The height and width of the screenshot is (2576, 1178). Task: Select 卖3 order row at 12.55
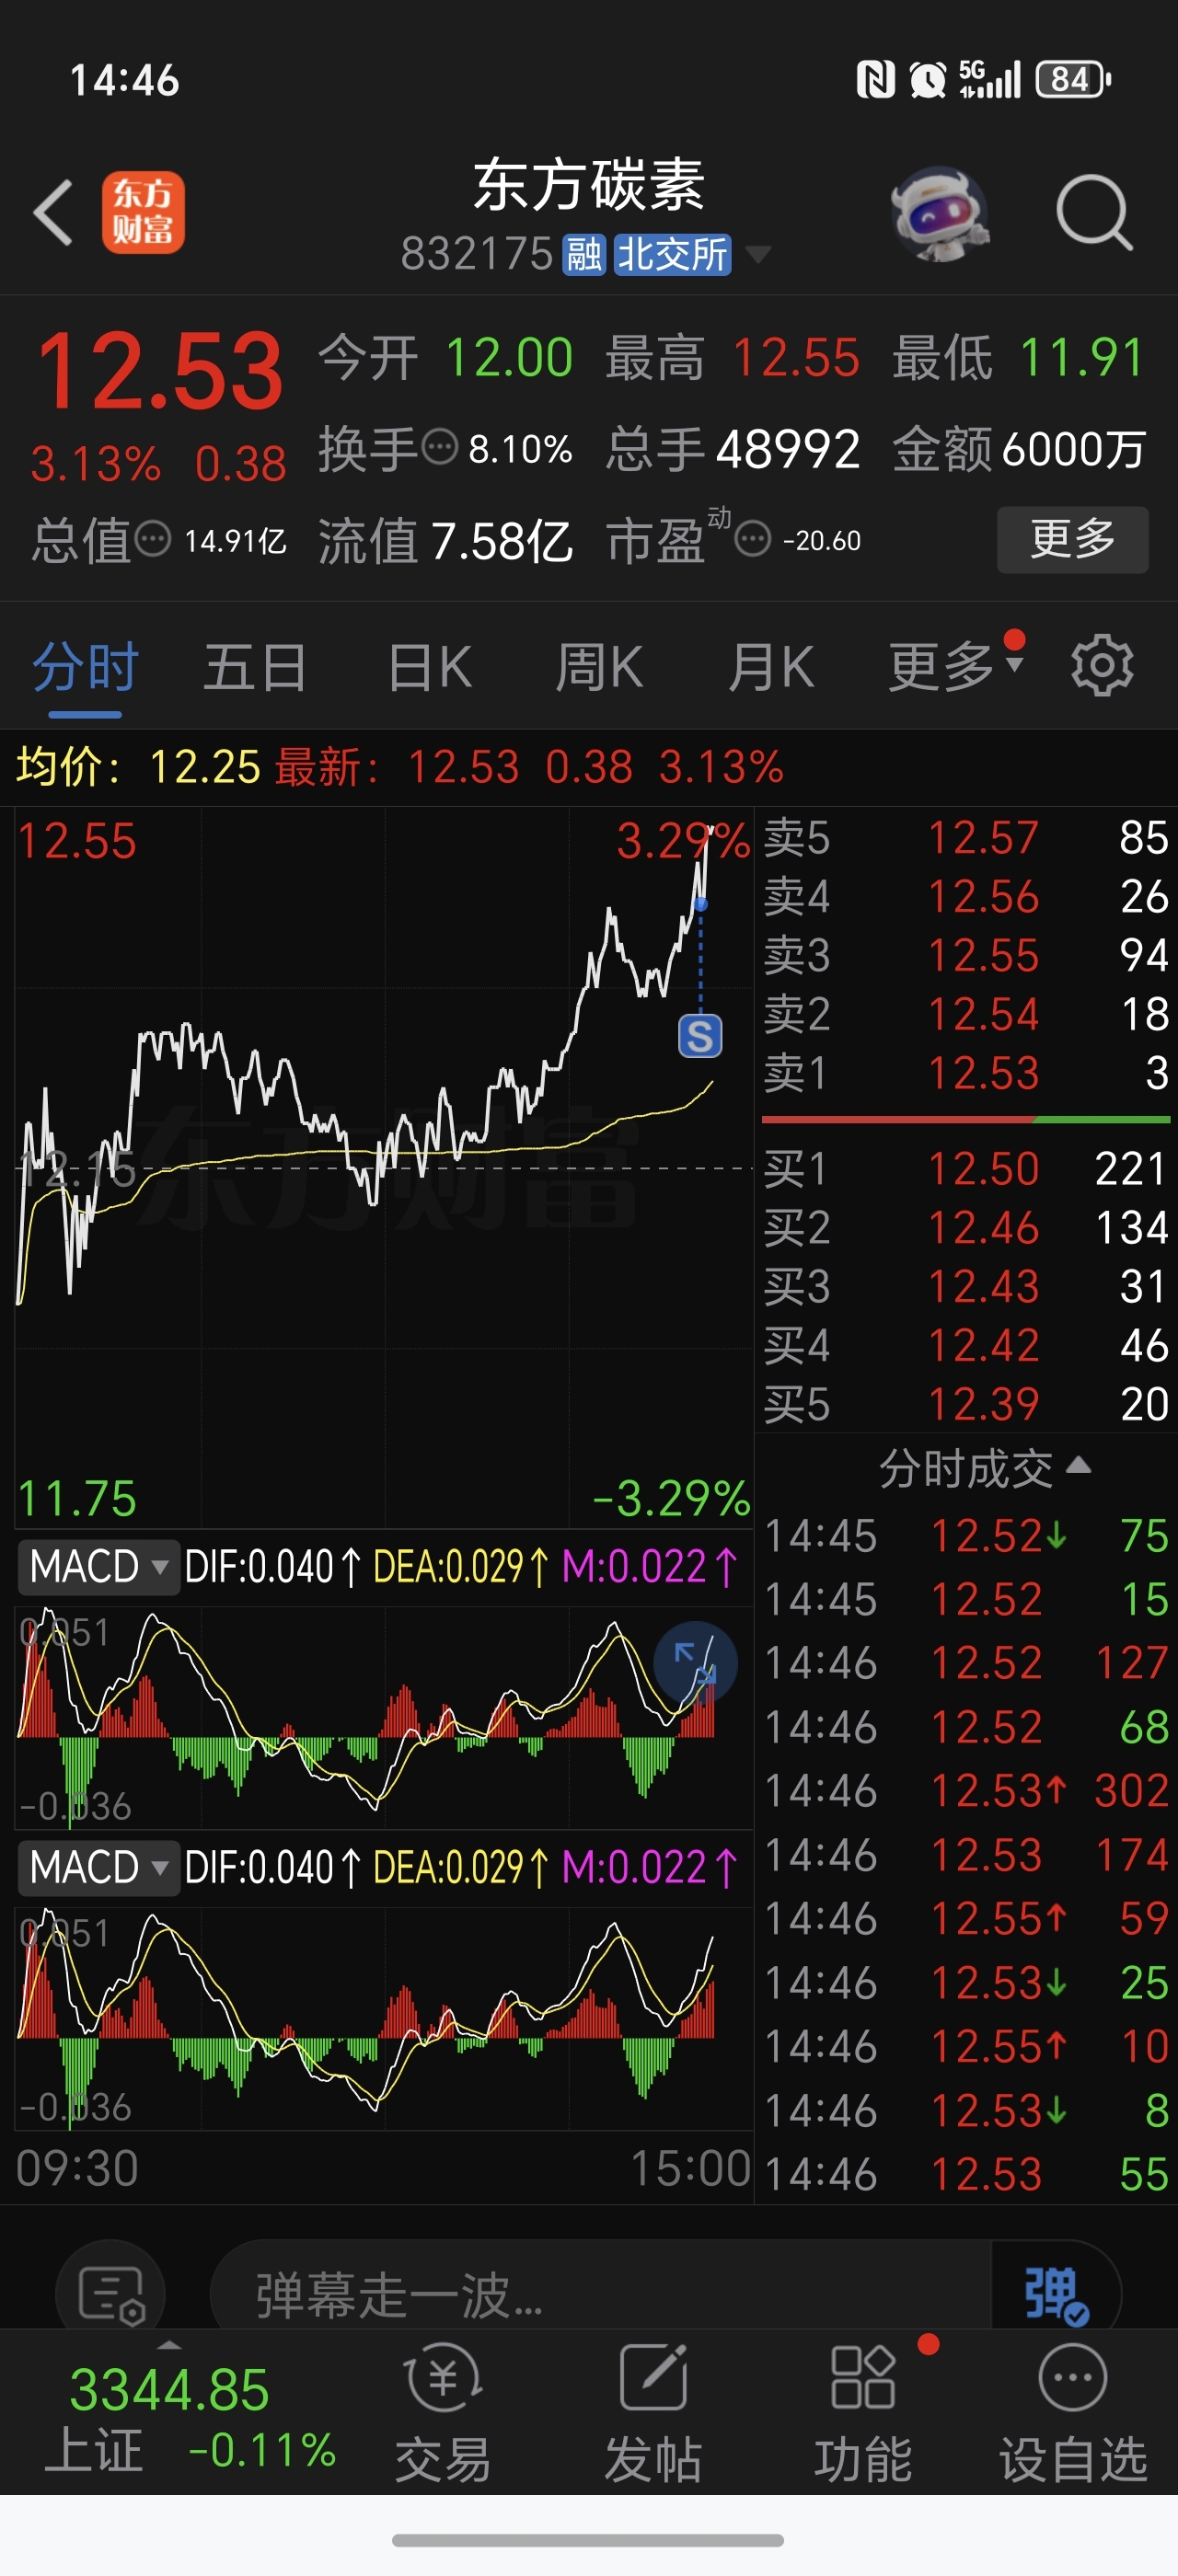(966, 956)
